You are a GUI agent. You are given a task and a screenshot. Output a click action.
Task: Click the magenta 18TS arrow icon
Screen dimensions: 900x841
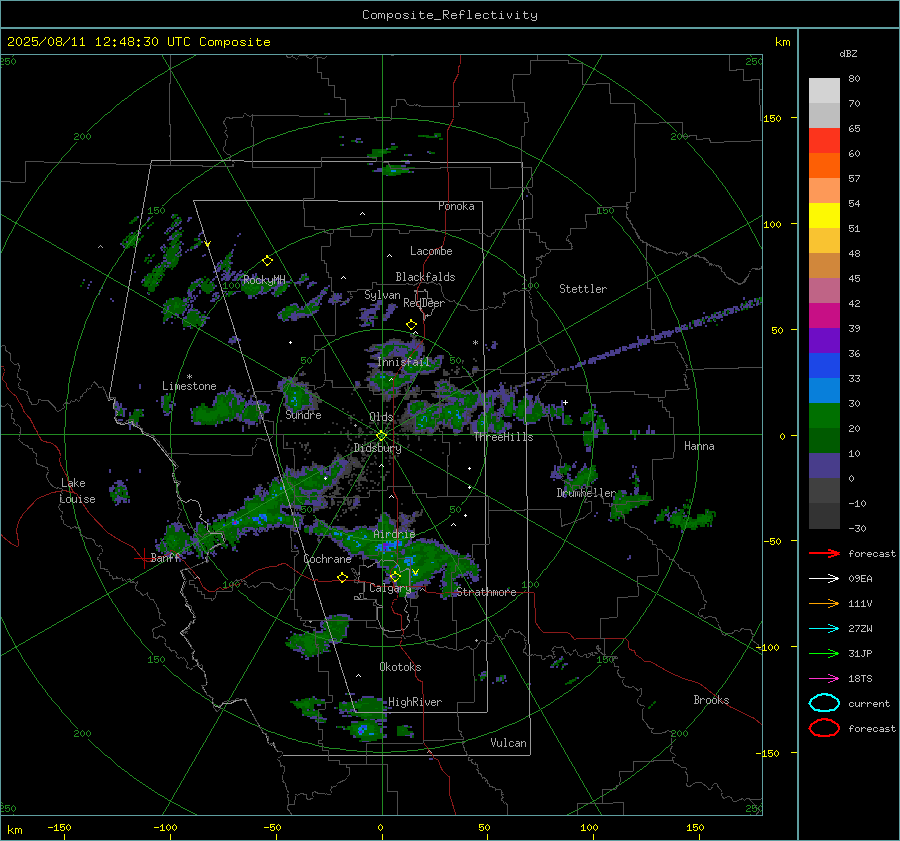coord(824,679)
